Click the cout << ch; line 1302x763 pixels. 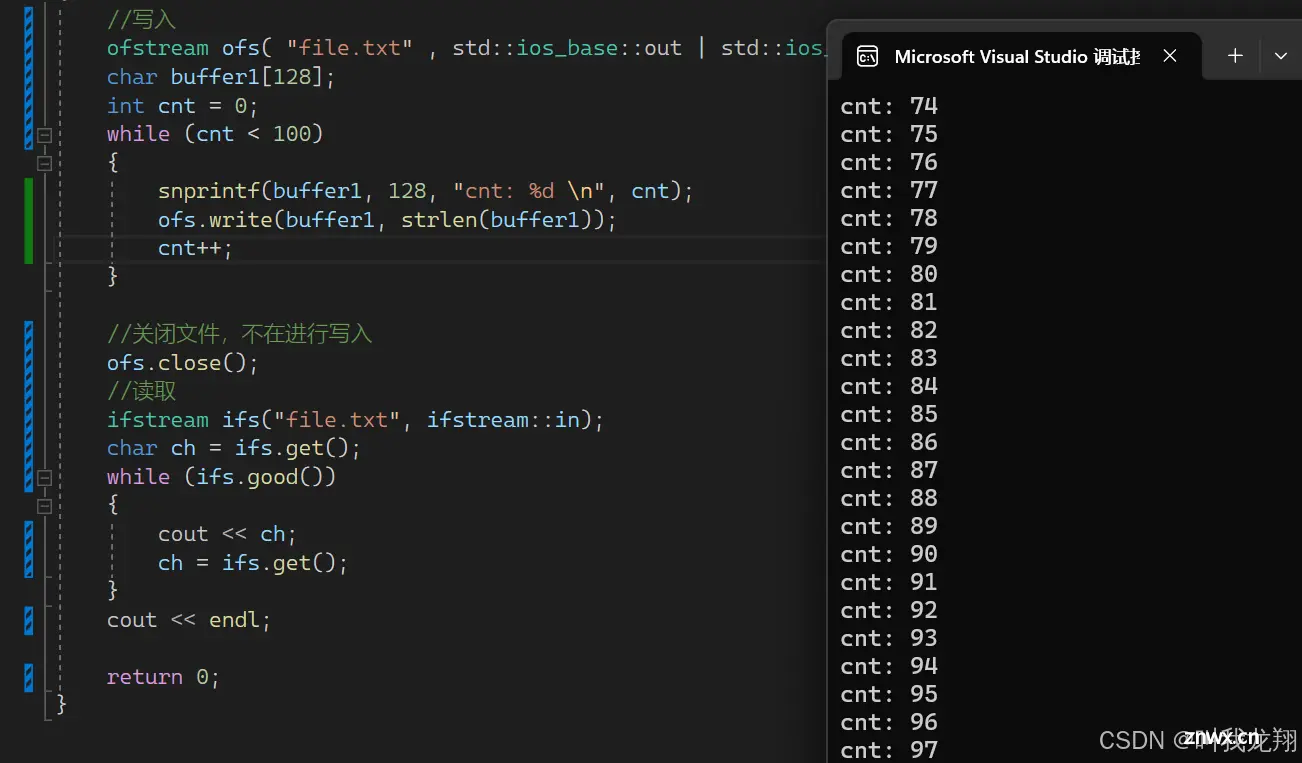227,534
